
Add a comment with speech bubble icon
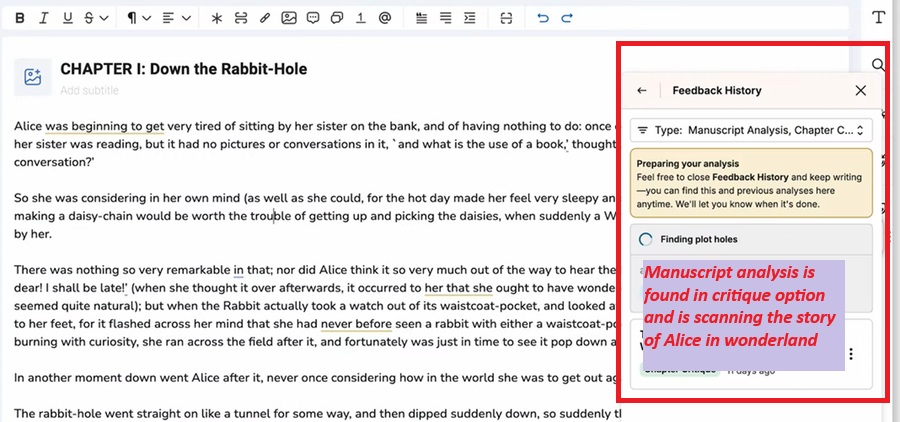[x=313, y=18]
